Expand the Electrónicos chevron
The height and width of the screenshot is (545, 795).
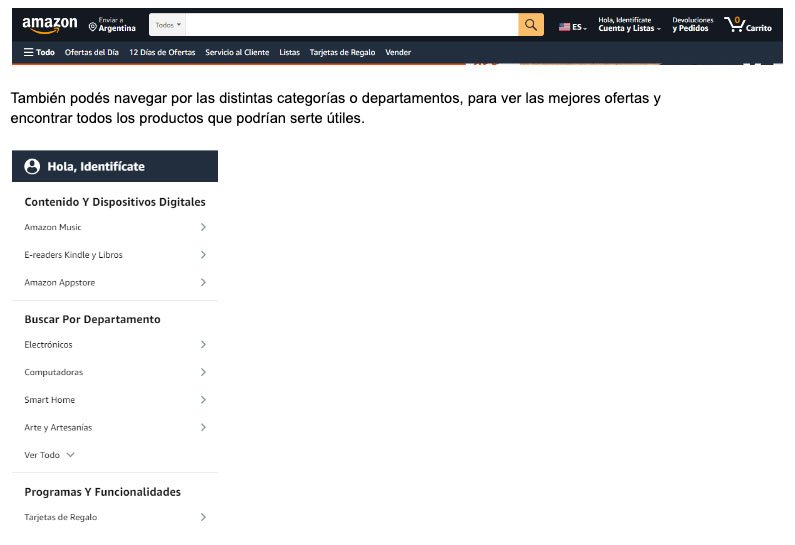[x=203, y=345]
